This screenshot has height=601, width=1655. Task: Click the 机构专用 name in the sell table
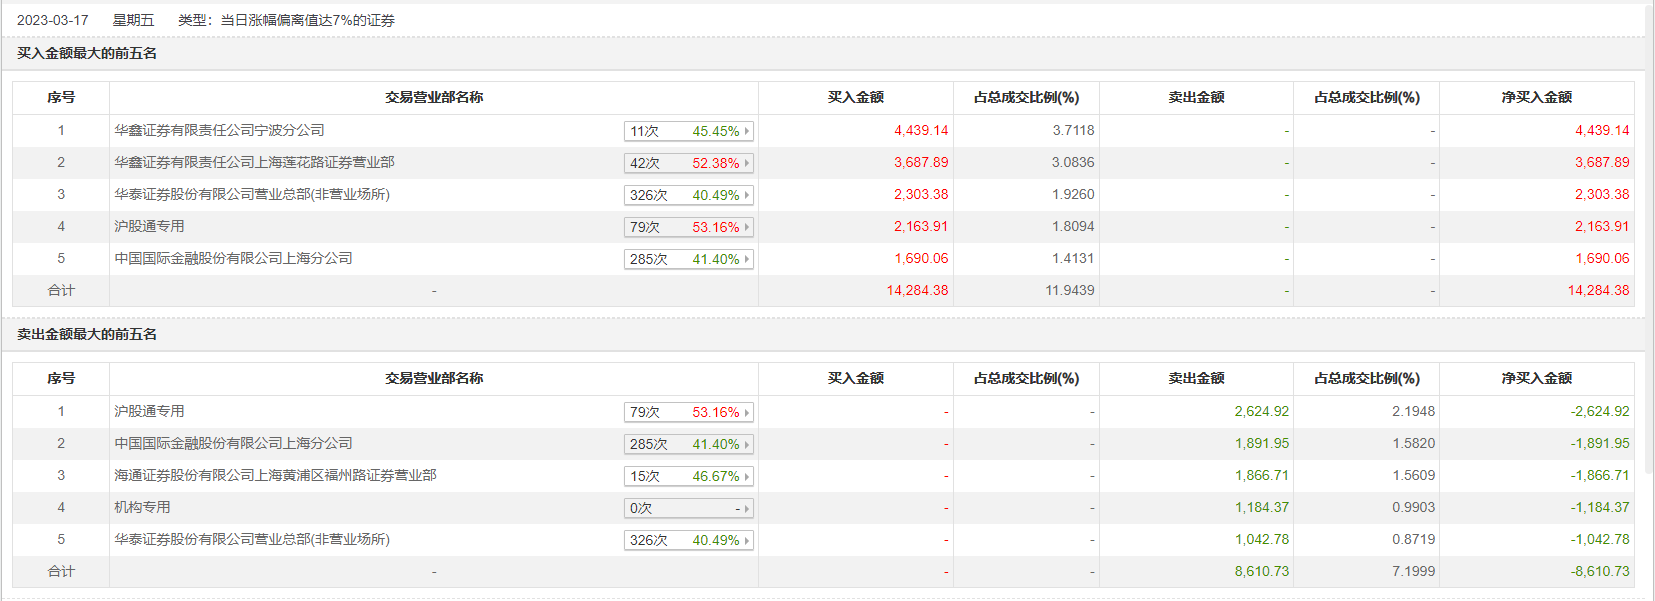[142, 507]
